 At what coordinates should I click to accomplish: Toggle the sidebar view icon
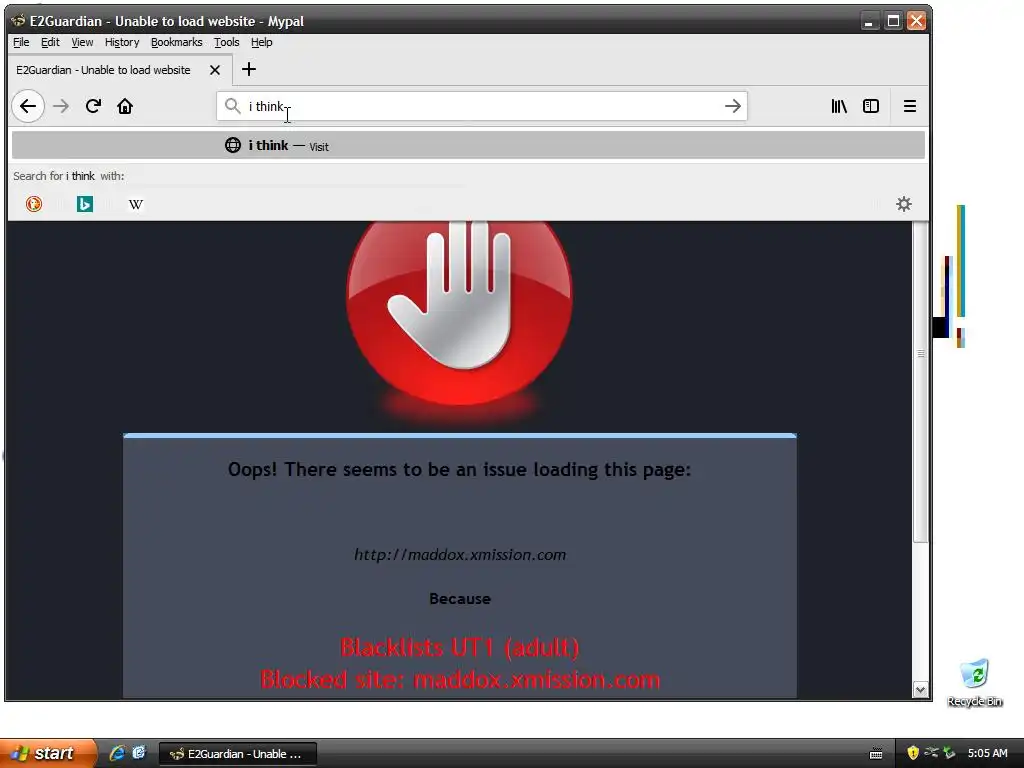point(871,106)
